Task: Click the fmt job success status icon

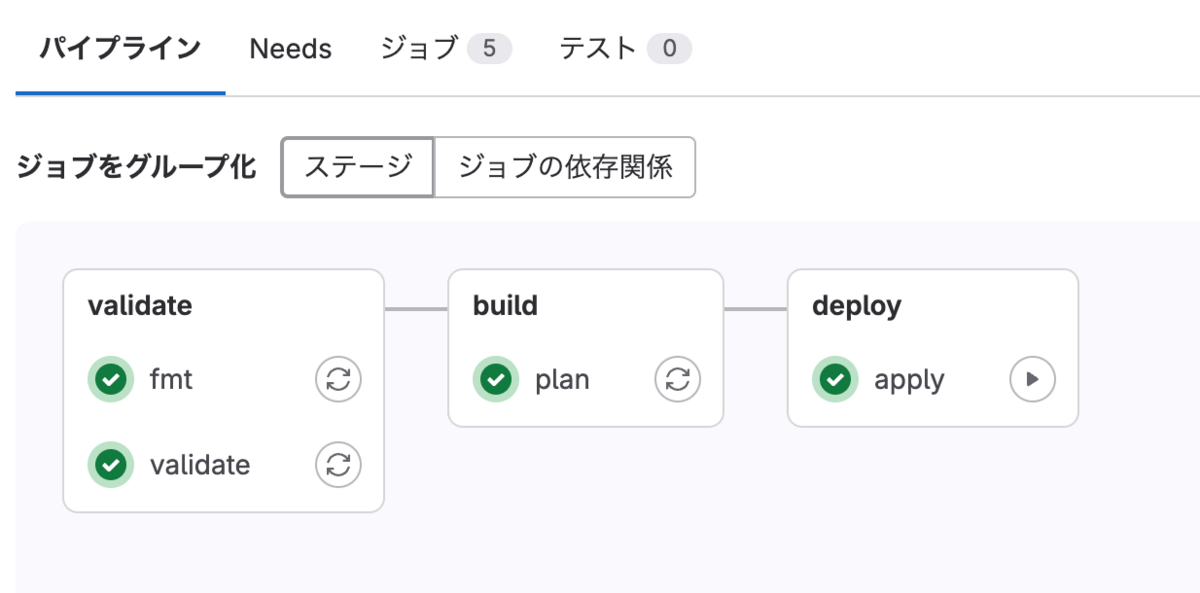Action: point(110,379)
